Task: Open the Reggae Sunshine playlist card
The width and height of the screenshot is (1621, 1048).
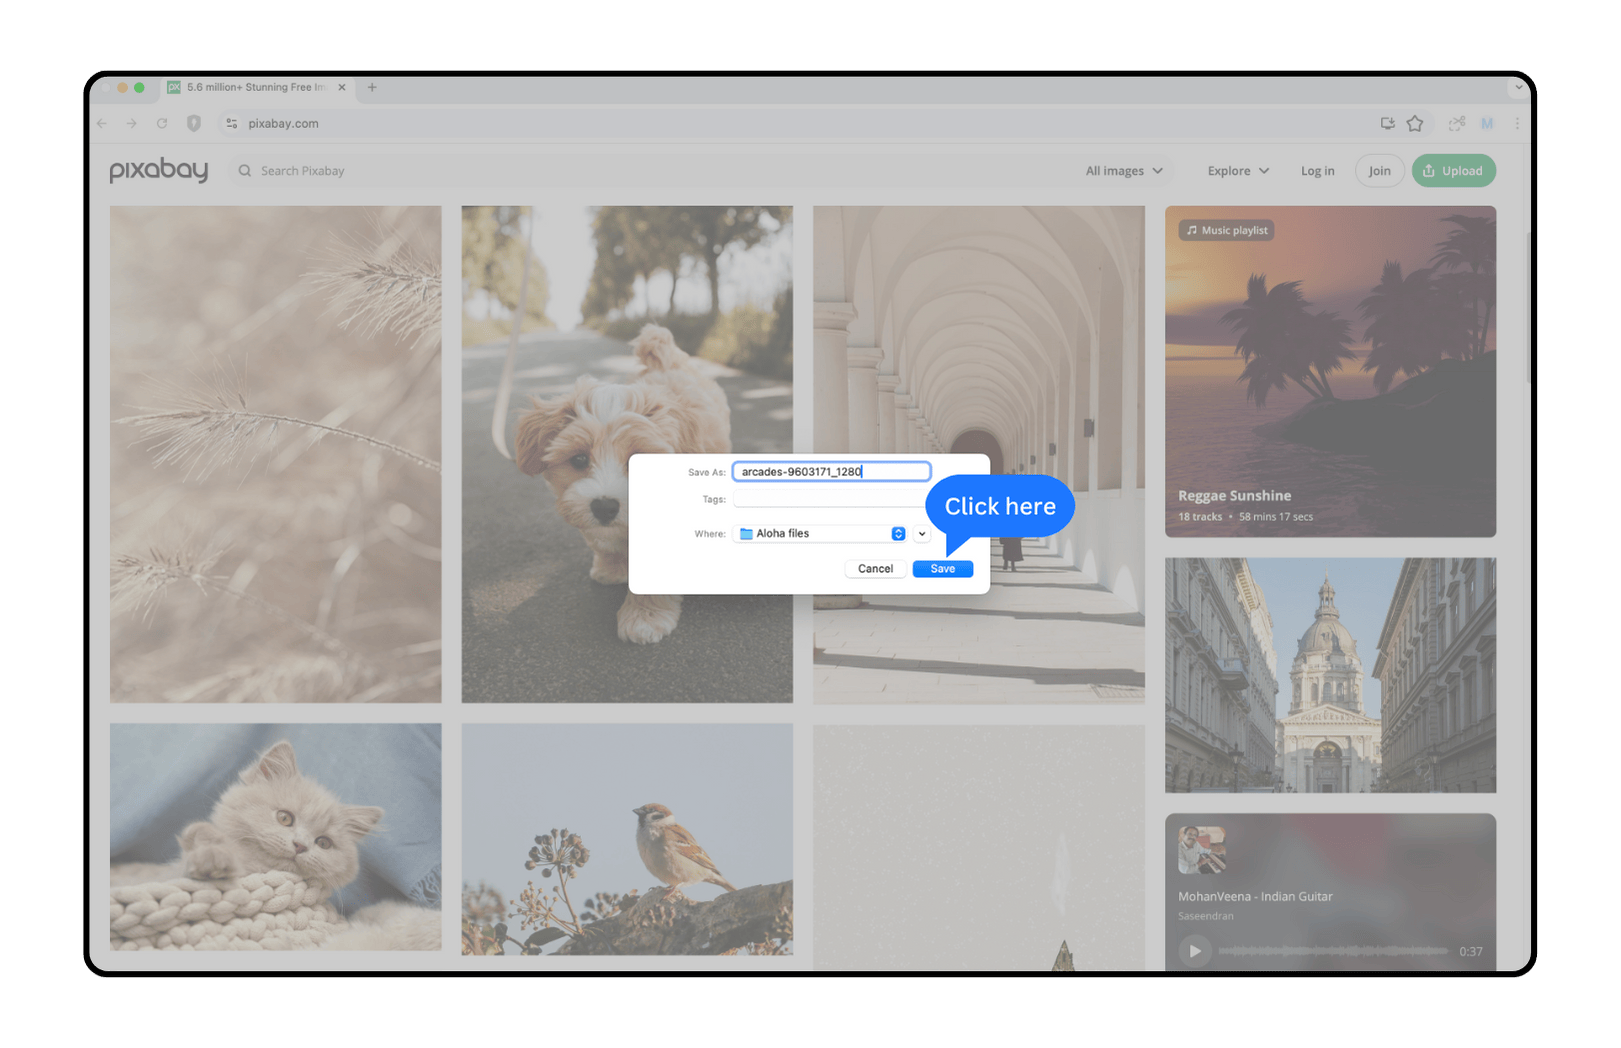Action: click(x=1330, y=372)
